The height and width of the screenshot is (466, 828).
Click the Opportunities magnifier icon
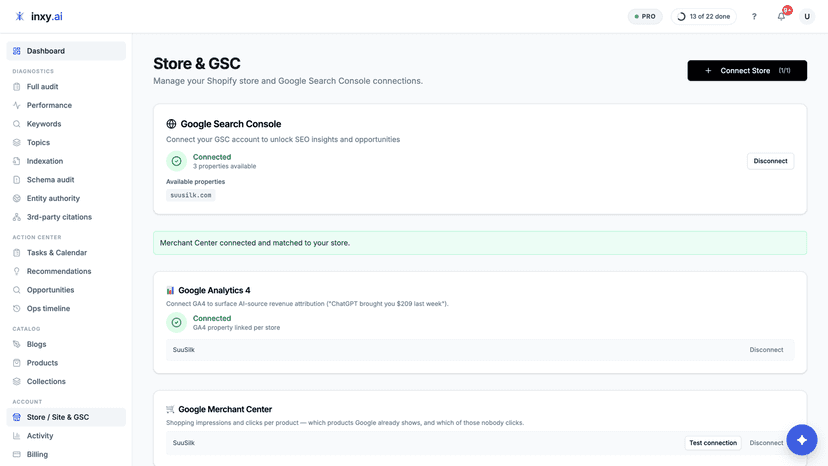(17, 290)
